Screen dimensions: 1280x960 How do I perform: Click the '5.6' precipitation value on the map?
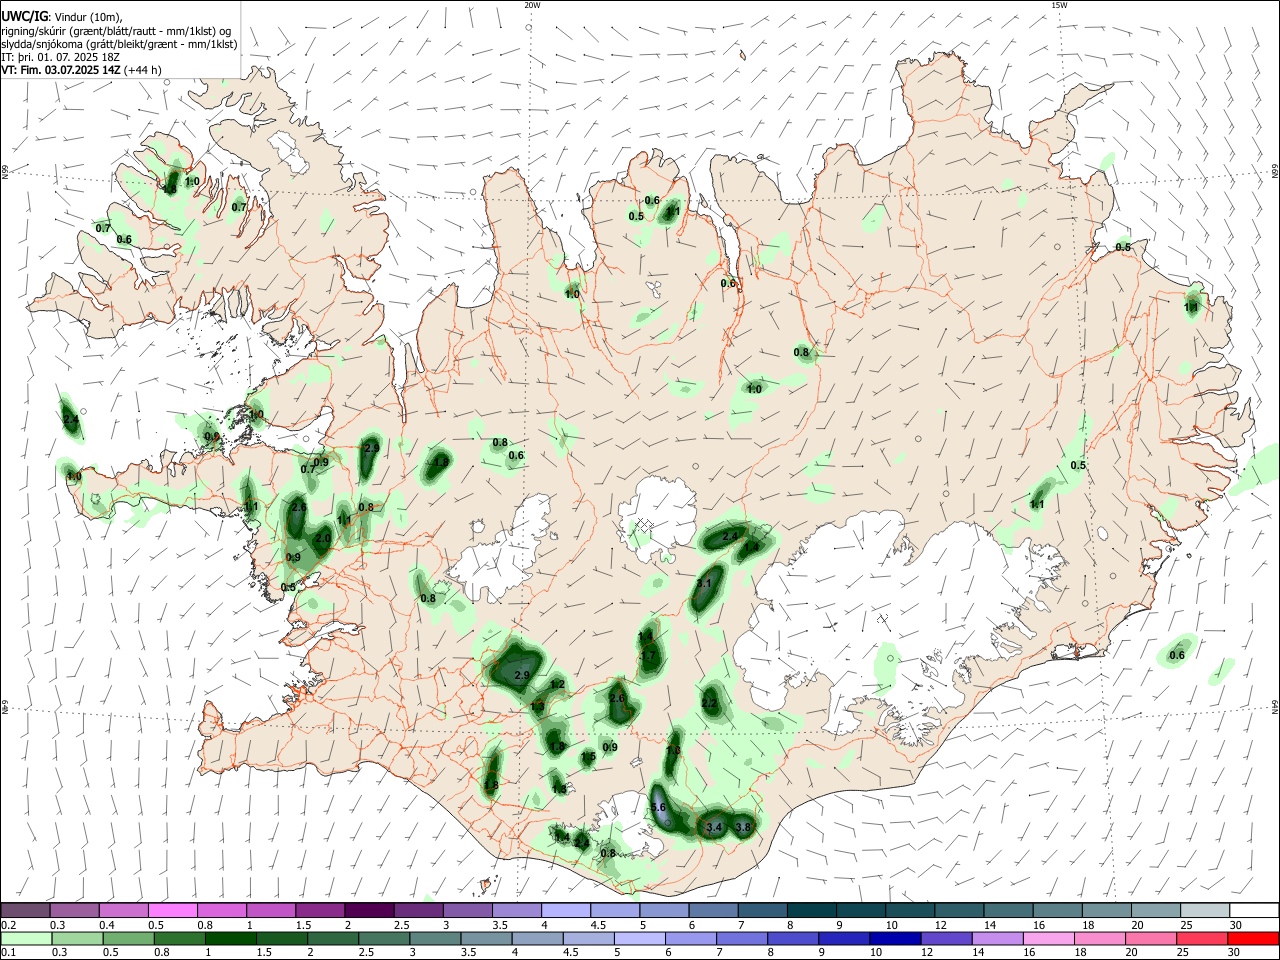658,807
